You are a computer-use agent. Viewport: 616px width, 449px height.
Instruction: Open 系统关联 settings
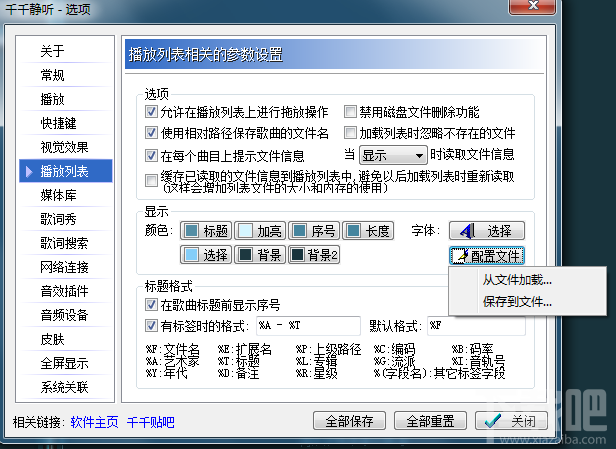pos(65,387)
